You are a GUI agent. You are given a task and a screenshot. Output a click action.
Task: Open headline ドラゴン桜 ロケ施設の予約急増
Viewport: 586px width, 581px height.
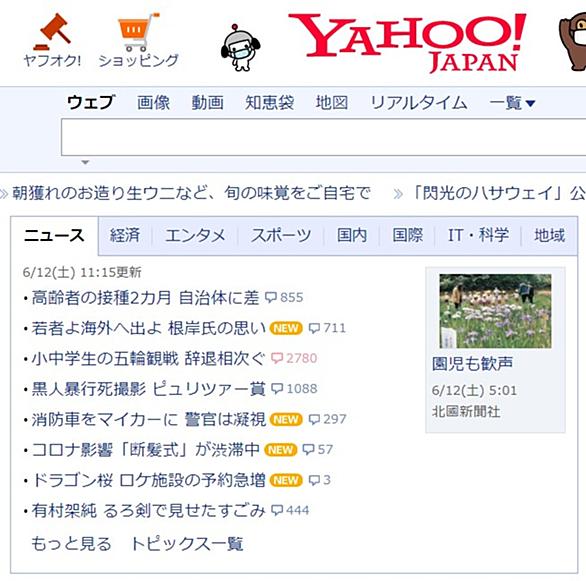148,480
